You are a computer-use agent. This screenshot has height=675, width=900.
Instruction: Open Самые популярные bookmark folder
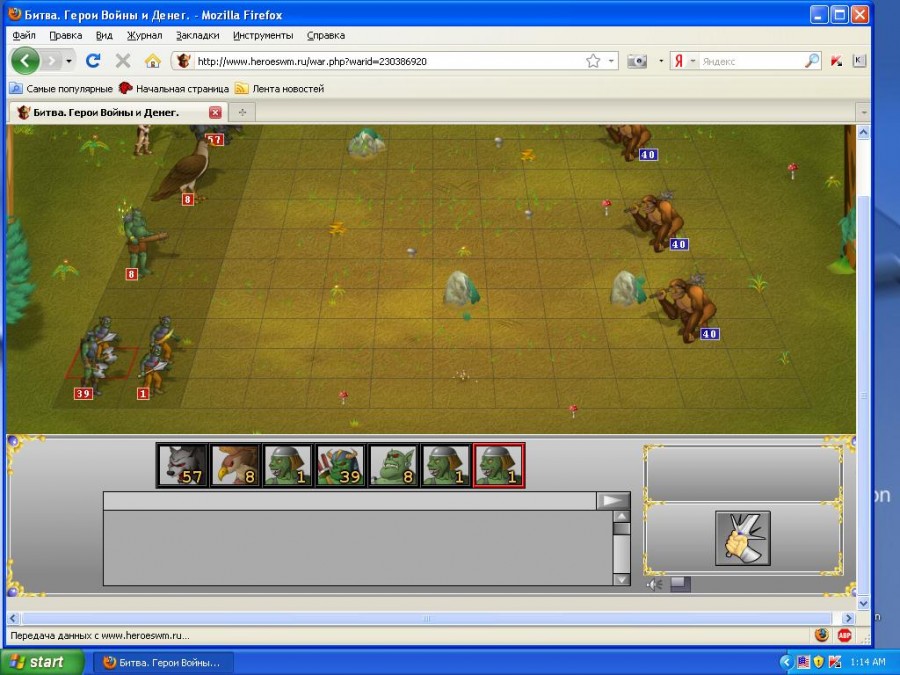(61, 89)
